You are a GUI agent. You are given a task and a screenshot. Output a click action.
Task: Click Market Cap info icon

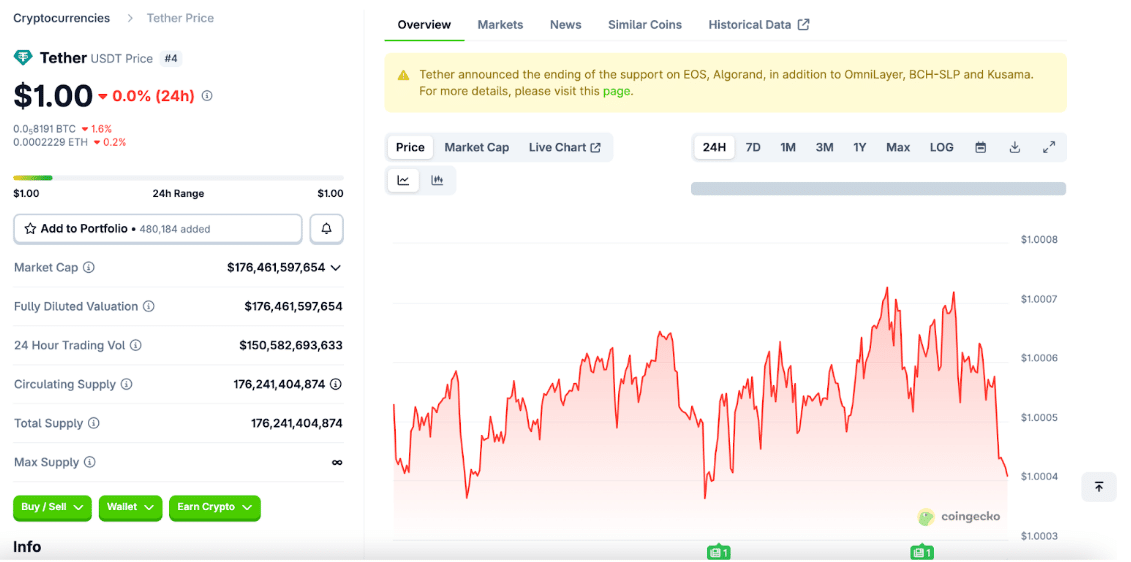click(89, 268)
